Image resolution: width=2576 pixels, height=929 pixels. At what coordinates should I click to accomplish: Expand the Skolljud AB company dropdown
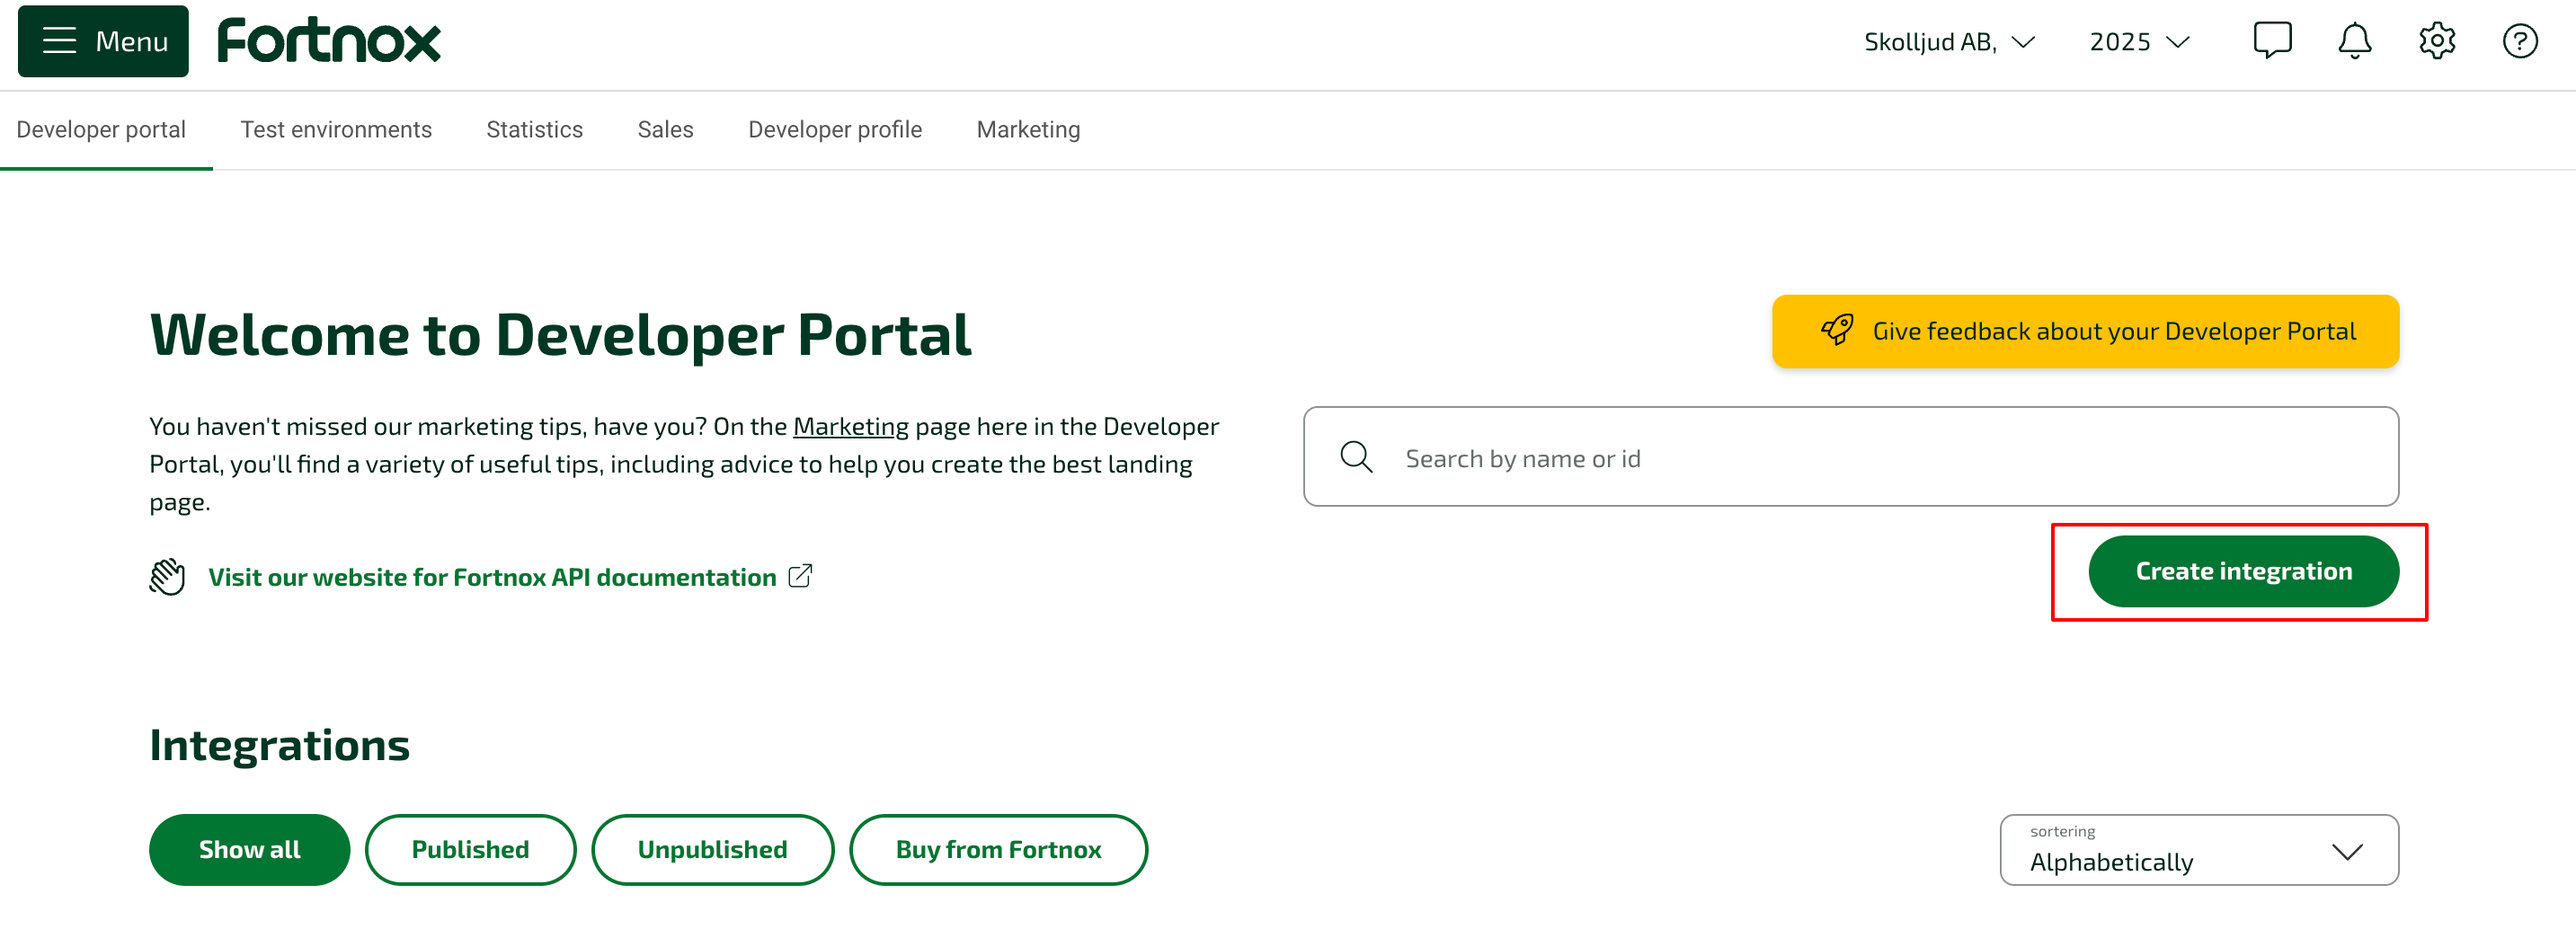[1949, 42]
